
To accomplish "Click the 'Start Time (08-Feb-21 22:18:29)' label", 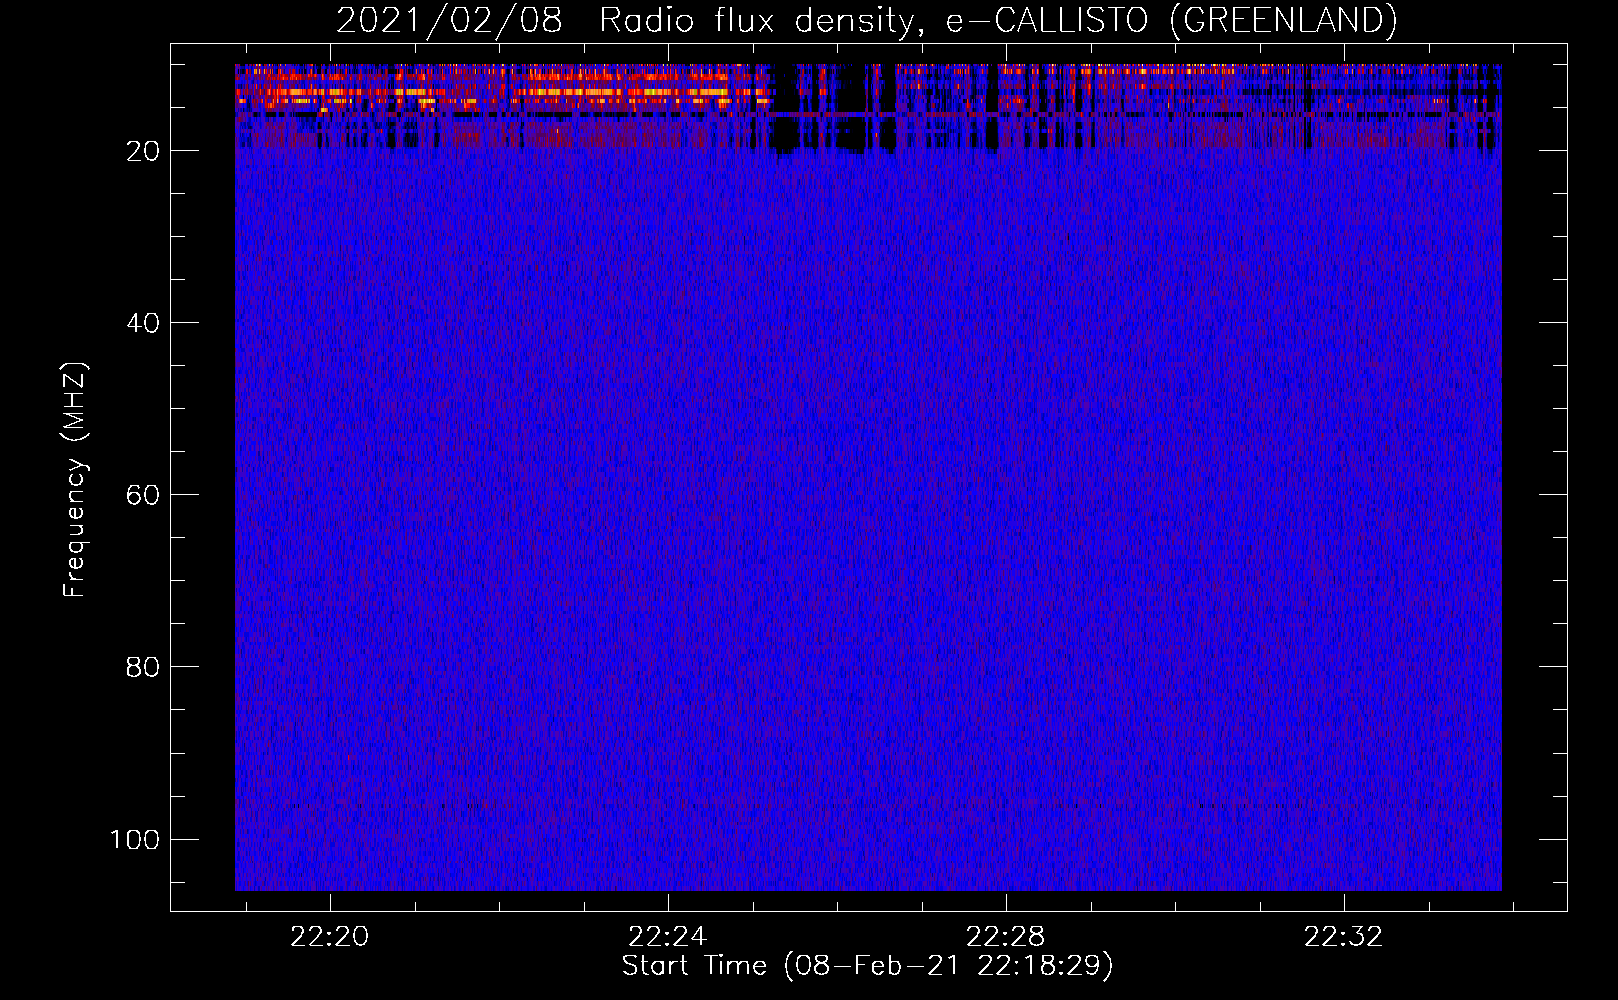I will pos(867,966).
